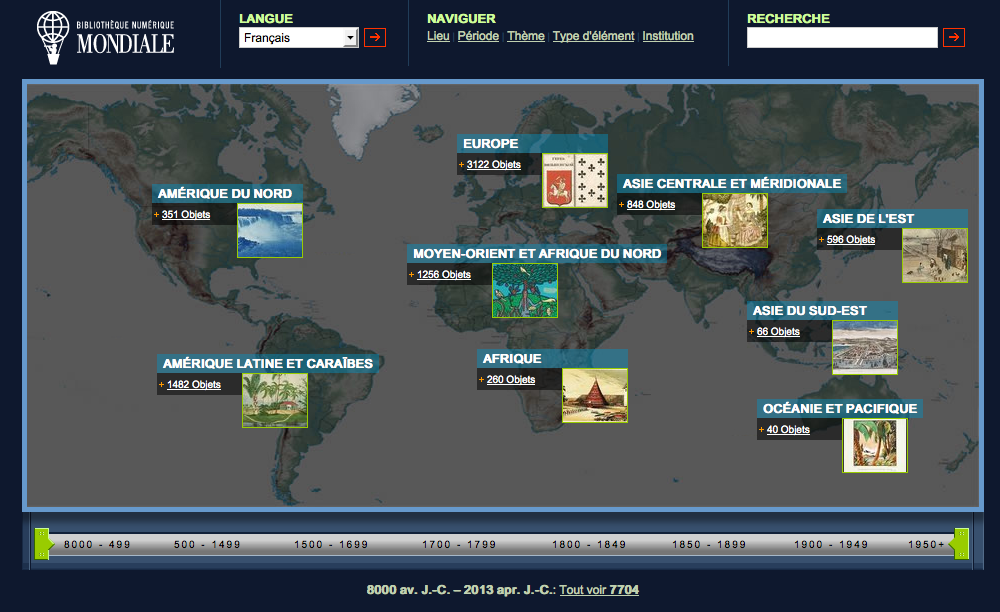Open the Lieu navigation item
The image size is (1000, 612).
438,36
